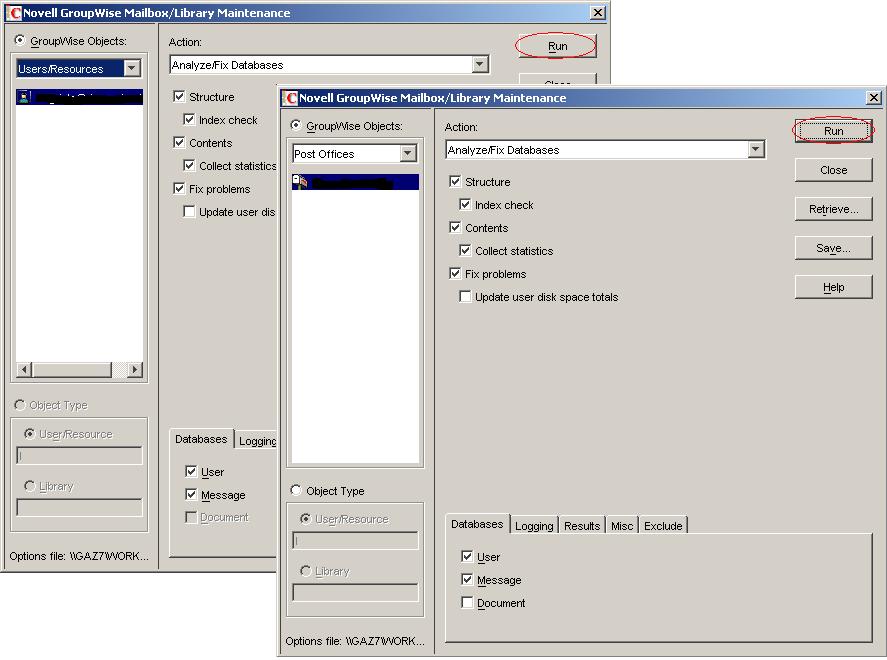Screen dimensions: 887x660
Task: Toggle Message checkbox in back window
Action: [x=191, y=495]
